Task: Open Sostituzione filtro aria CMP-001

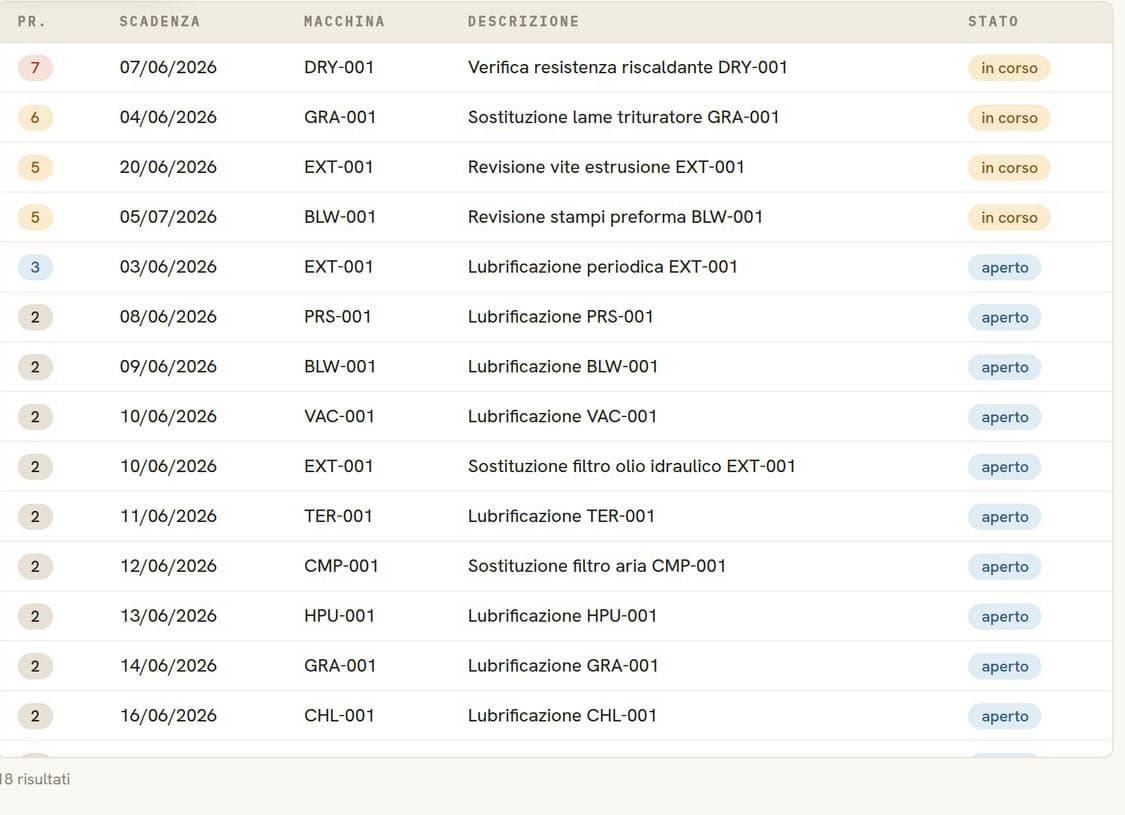Action: pos(556,566)
